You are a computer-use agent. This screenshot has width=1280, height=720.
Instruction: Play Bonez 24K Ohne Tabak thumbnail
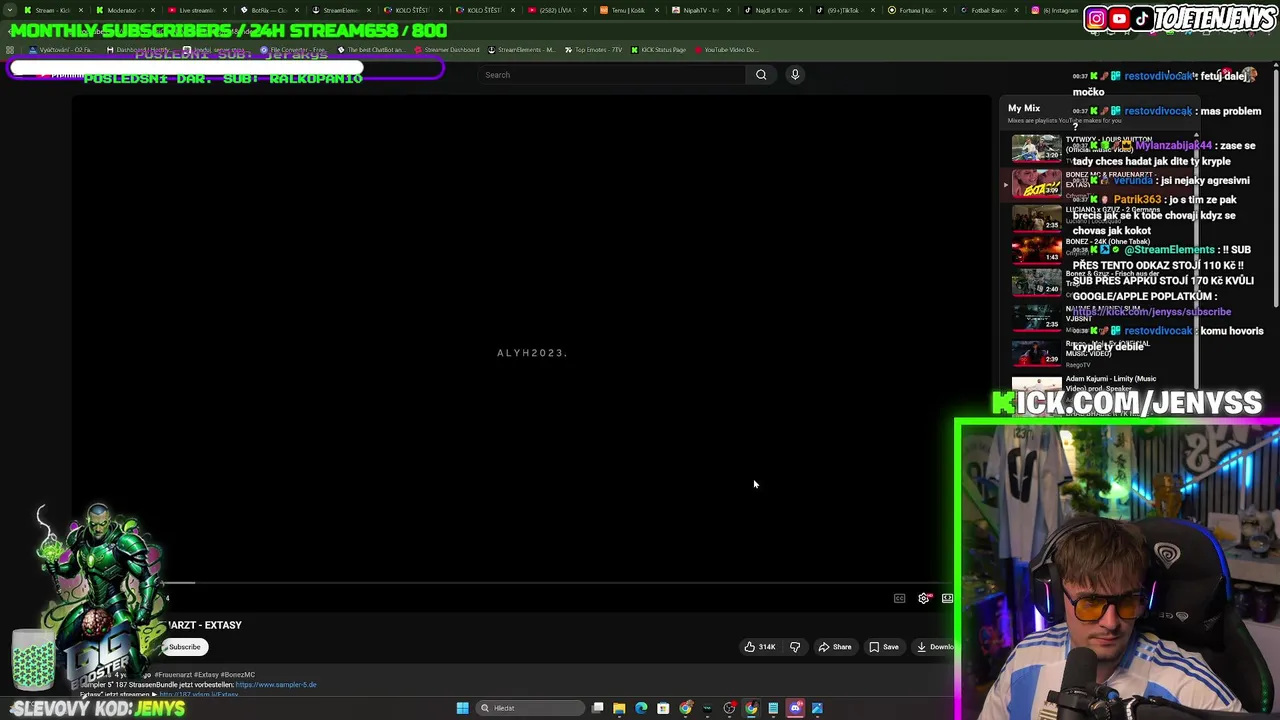click(1036, 250)
